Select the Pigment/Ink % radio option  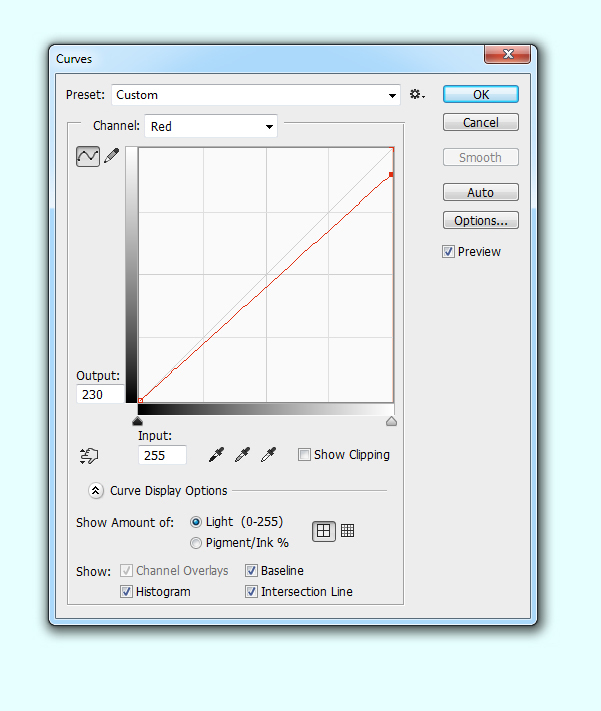(196, 543)
